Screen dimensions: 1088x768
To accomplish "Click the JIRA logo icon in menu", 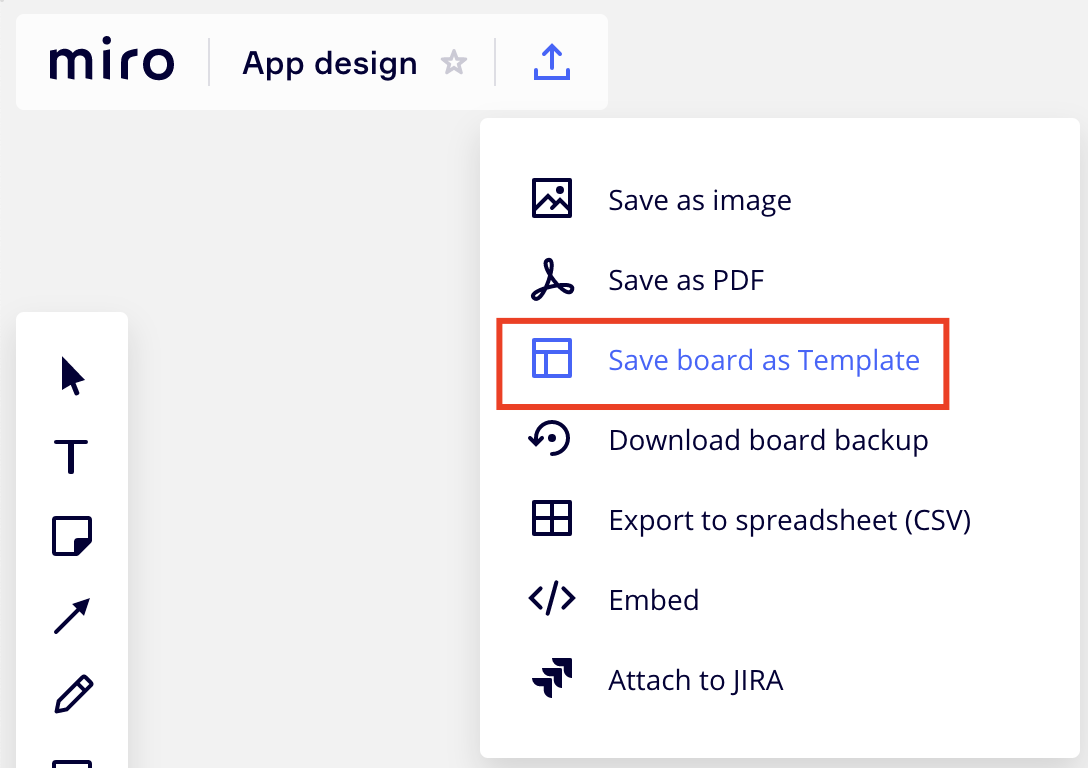I will tap(551, 679).
